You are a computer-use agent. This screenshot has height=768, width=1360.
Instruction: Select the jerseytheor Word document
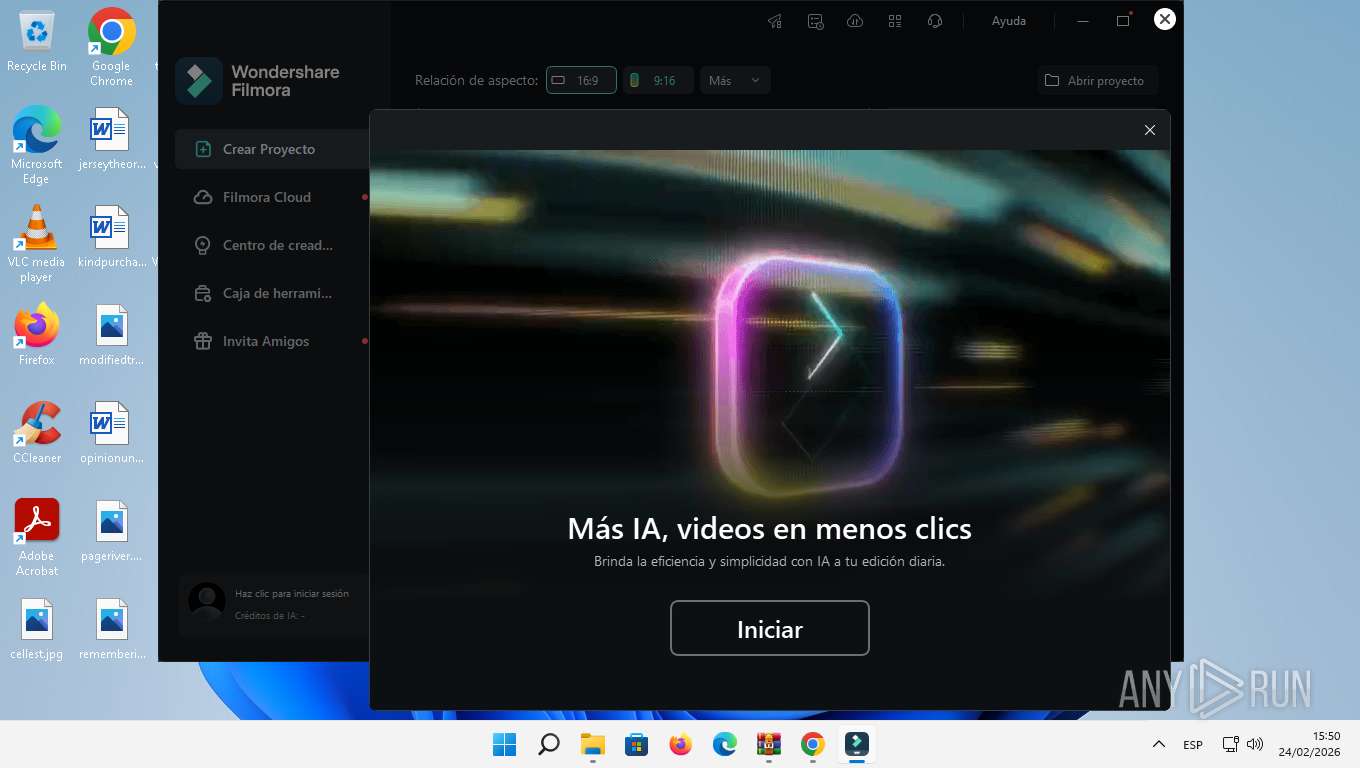pos(111,138)
